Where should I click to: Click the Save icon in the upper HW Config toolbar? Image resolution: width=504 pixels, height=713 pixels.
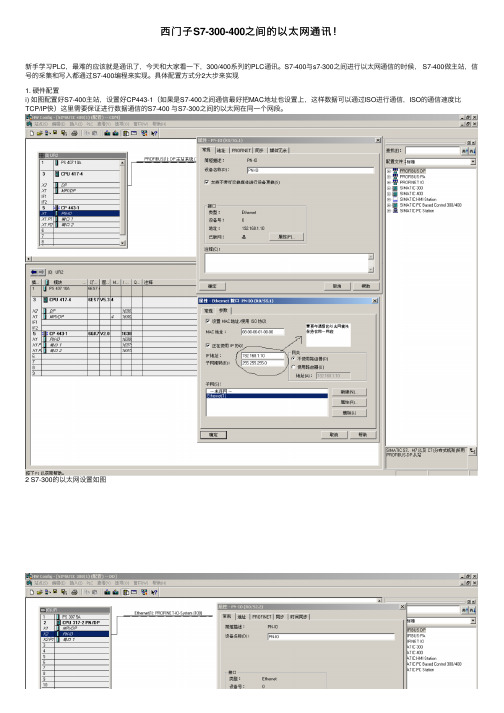[x=55, y=133]
